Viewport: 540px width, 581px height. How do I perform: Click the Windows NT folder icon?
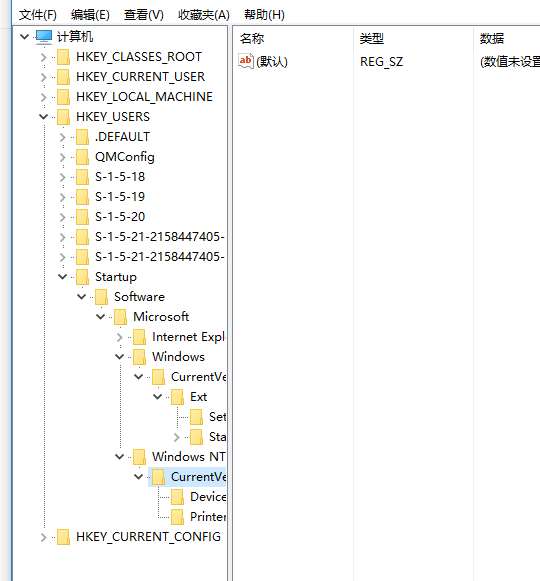(x=139, y=457)
